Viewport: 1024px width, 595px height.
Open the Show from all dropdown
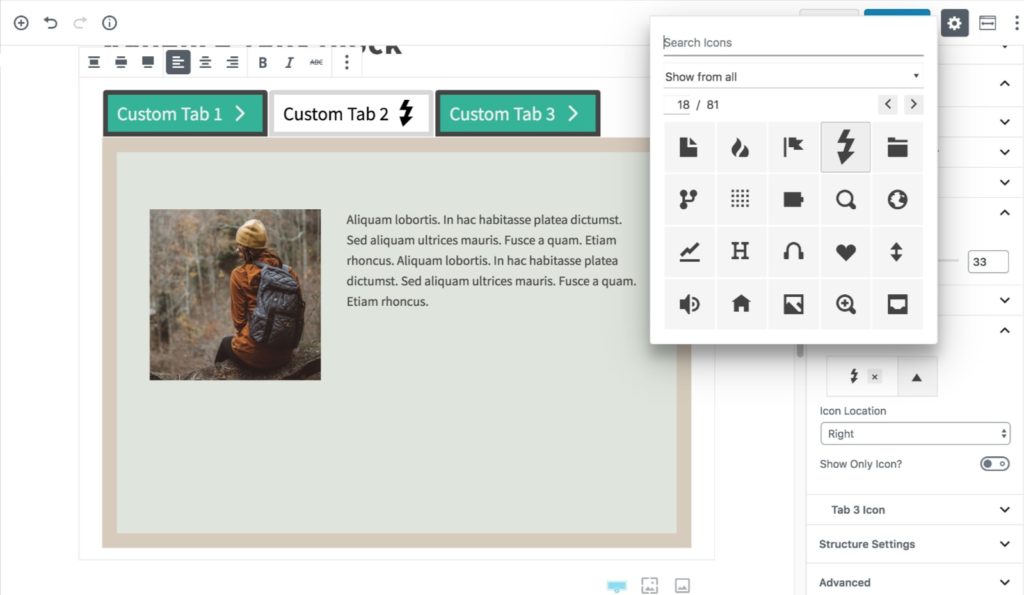(793, 77)
